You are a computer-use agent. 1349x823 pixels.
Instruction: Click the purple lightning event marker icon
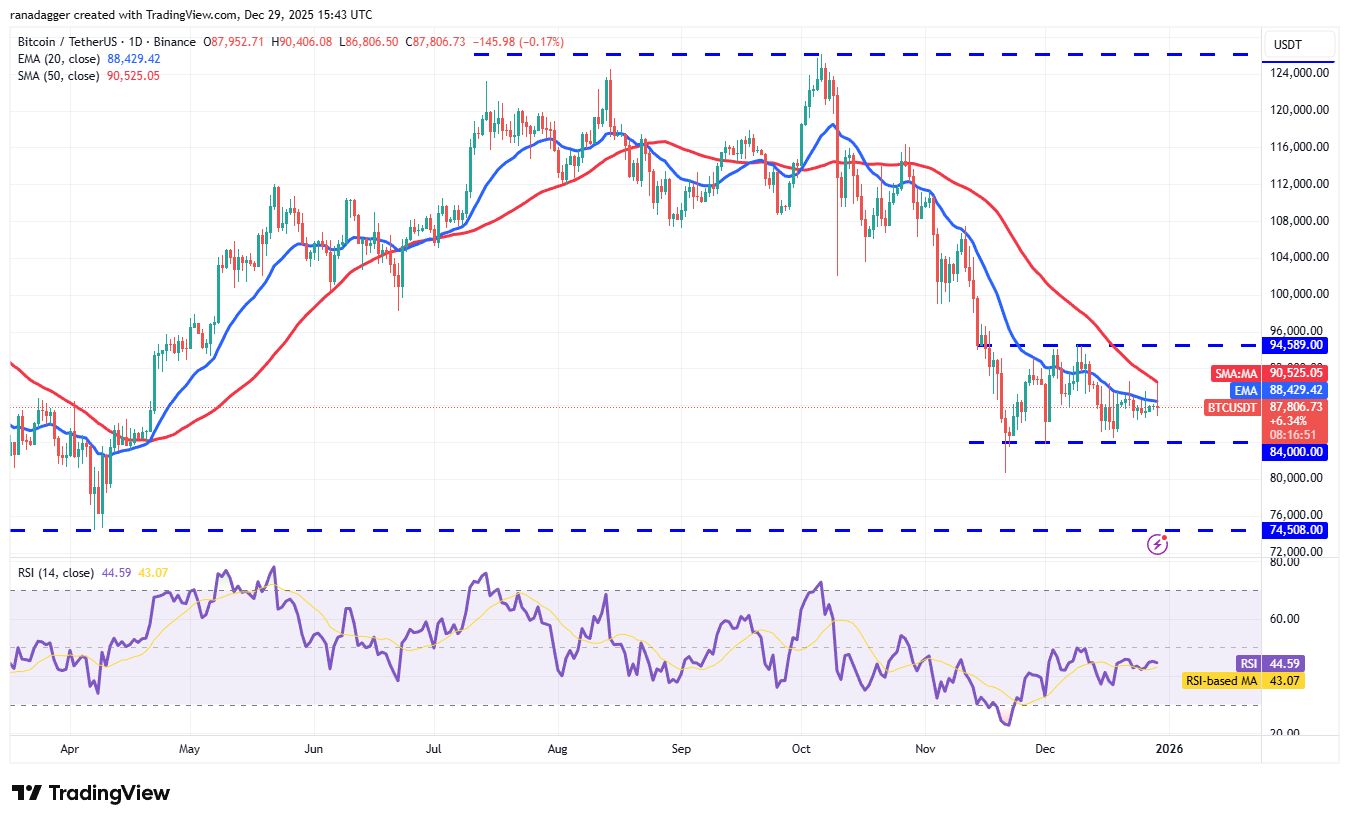pos(1158,544)
